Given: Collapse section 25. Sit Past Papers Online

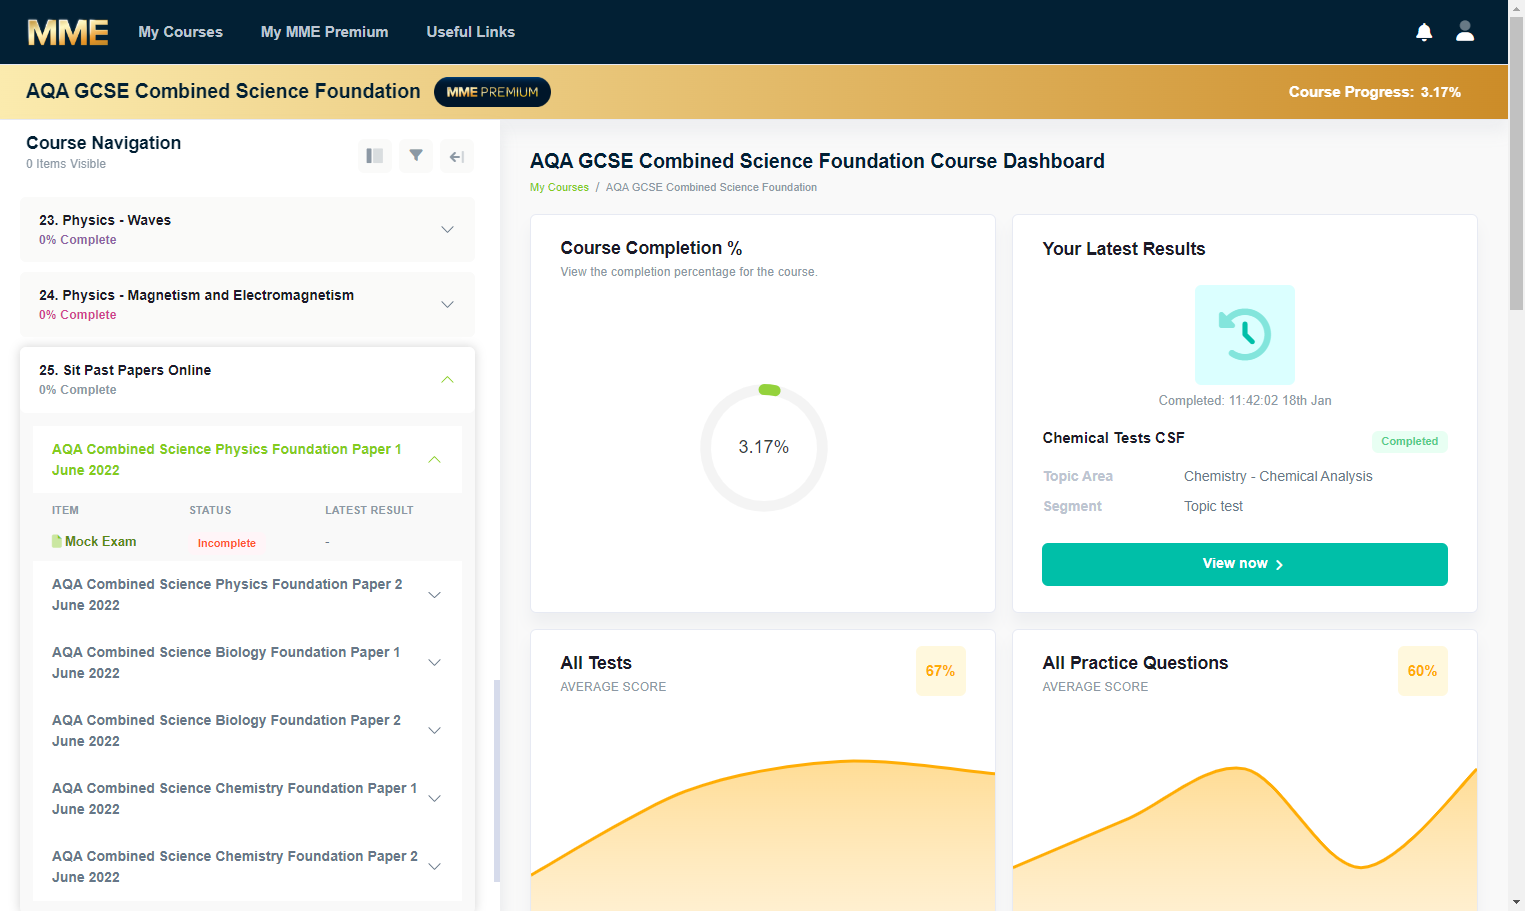Looking at the screenshot, I should (x=247, y=379).
